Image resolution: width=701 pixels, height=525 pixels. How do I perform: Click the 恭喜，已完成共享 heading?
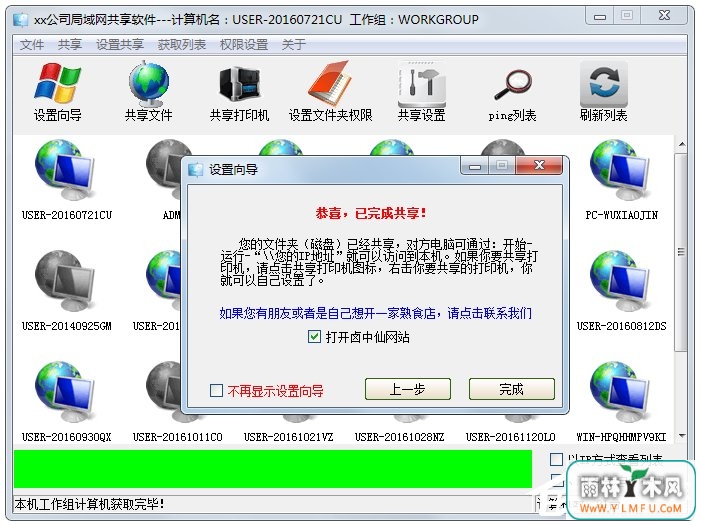pos(371,213)
